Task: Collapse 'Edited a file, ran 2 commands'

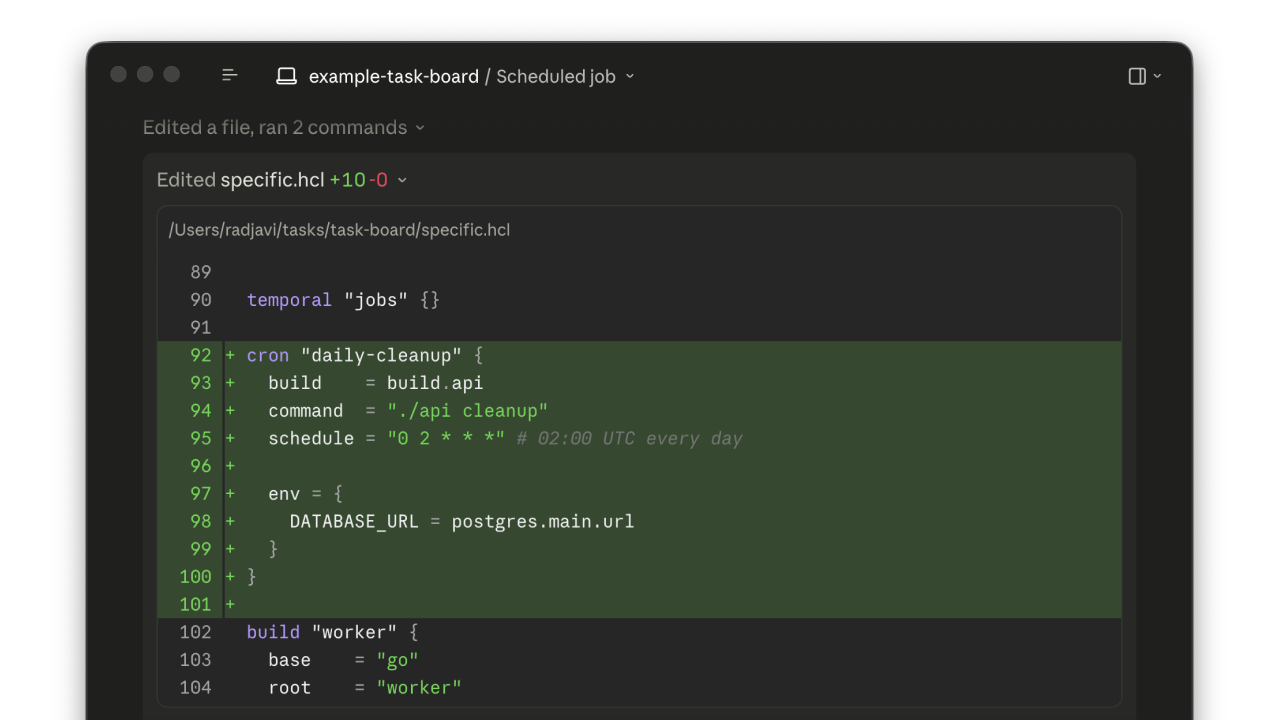Action: pyautogui.click(x=284, y=127)
